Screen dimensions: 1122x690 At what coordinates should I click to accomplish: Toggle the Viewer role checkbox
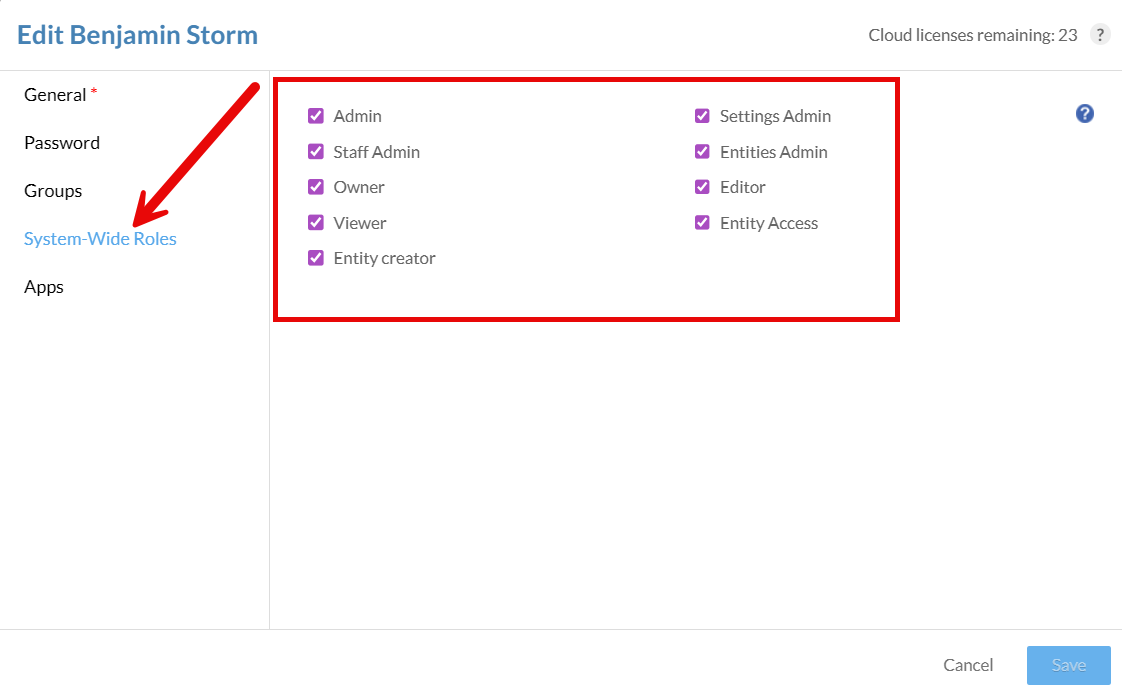[x=316, y=223]
